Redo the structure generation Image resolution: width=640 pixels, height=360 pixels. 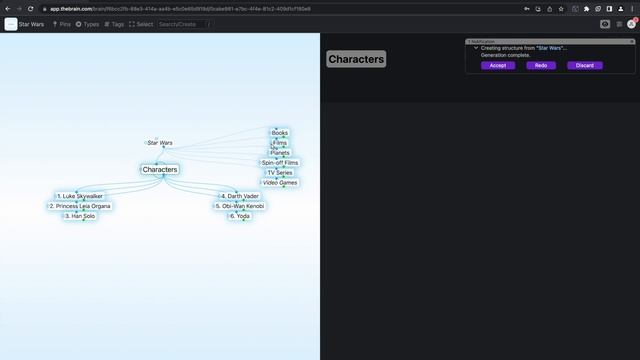(541, 65)
